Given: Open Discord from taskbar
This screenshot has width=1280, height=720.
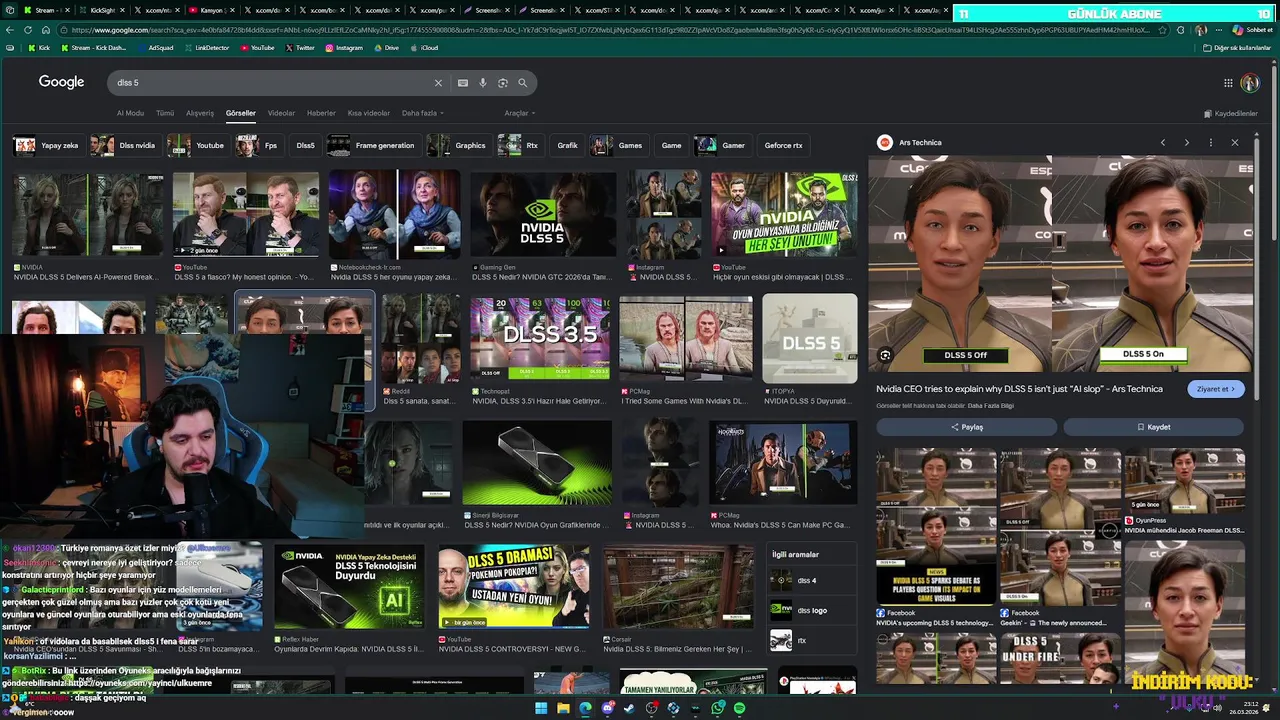Looking at the screenshot, I should [607, 708].
